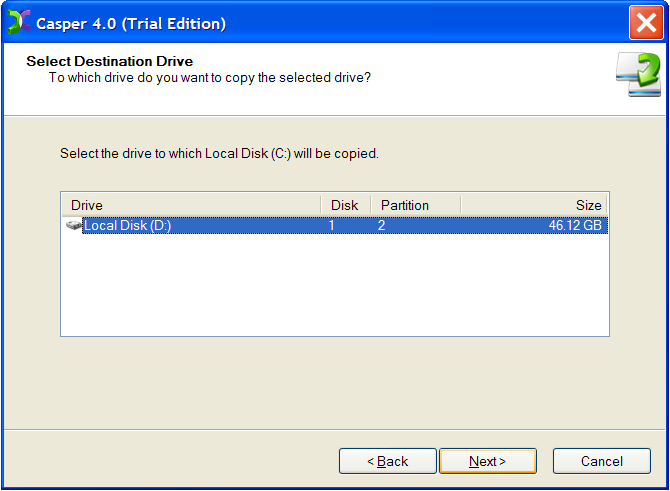
Task: Continue with the Next button
Action: pos(488,461)
